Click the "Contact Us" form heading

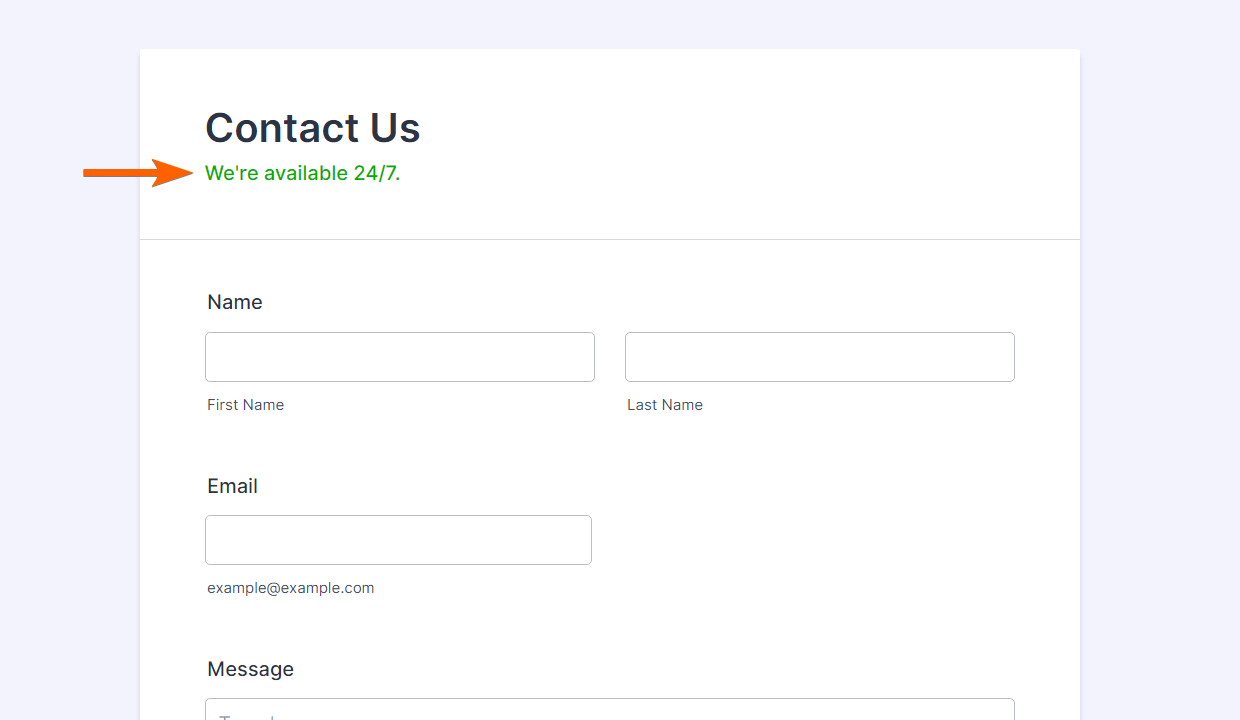313,128
